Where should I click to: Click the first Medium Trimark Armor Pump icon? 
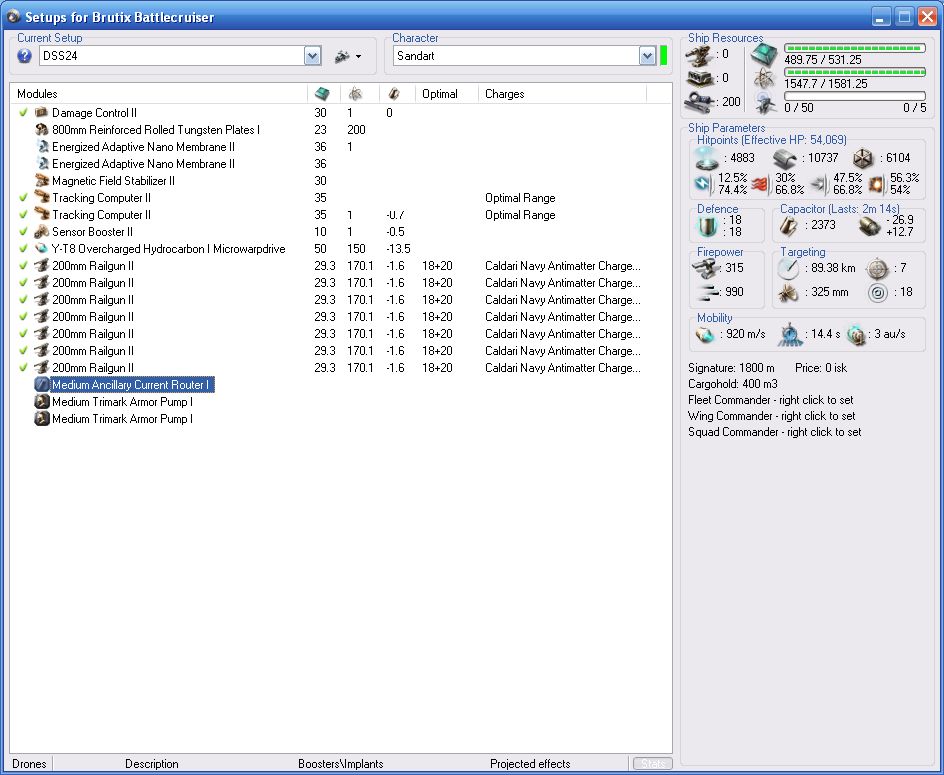(x=42, y=402)
